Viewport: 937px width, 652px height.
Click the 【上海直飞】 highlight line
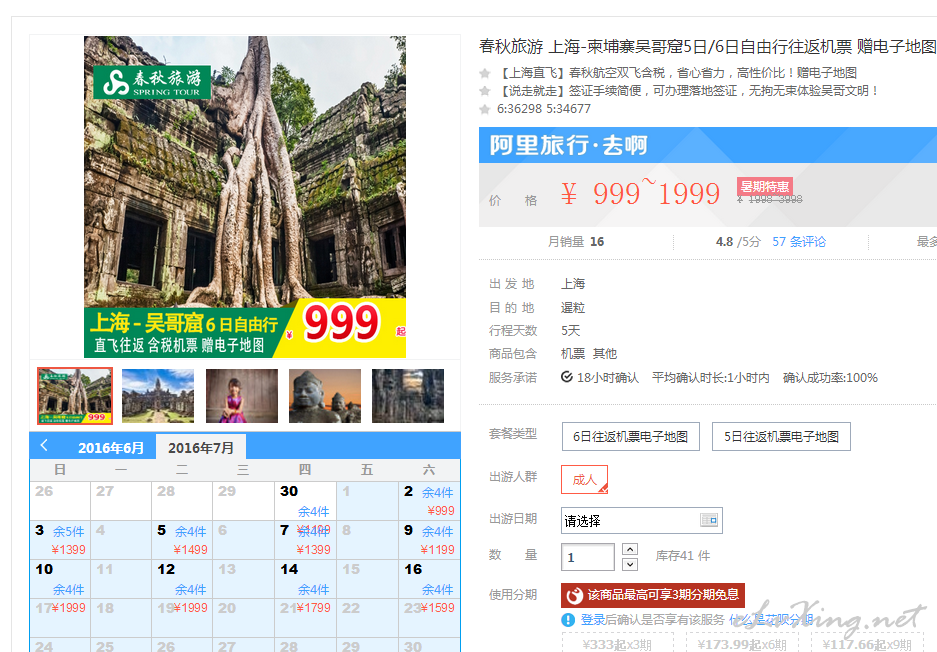[677, 73]
